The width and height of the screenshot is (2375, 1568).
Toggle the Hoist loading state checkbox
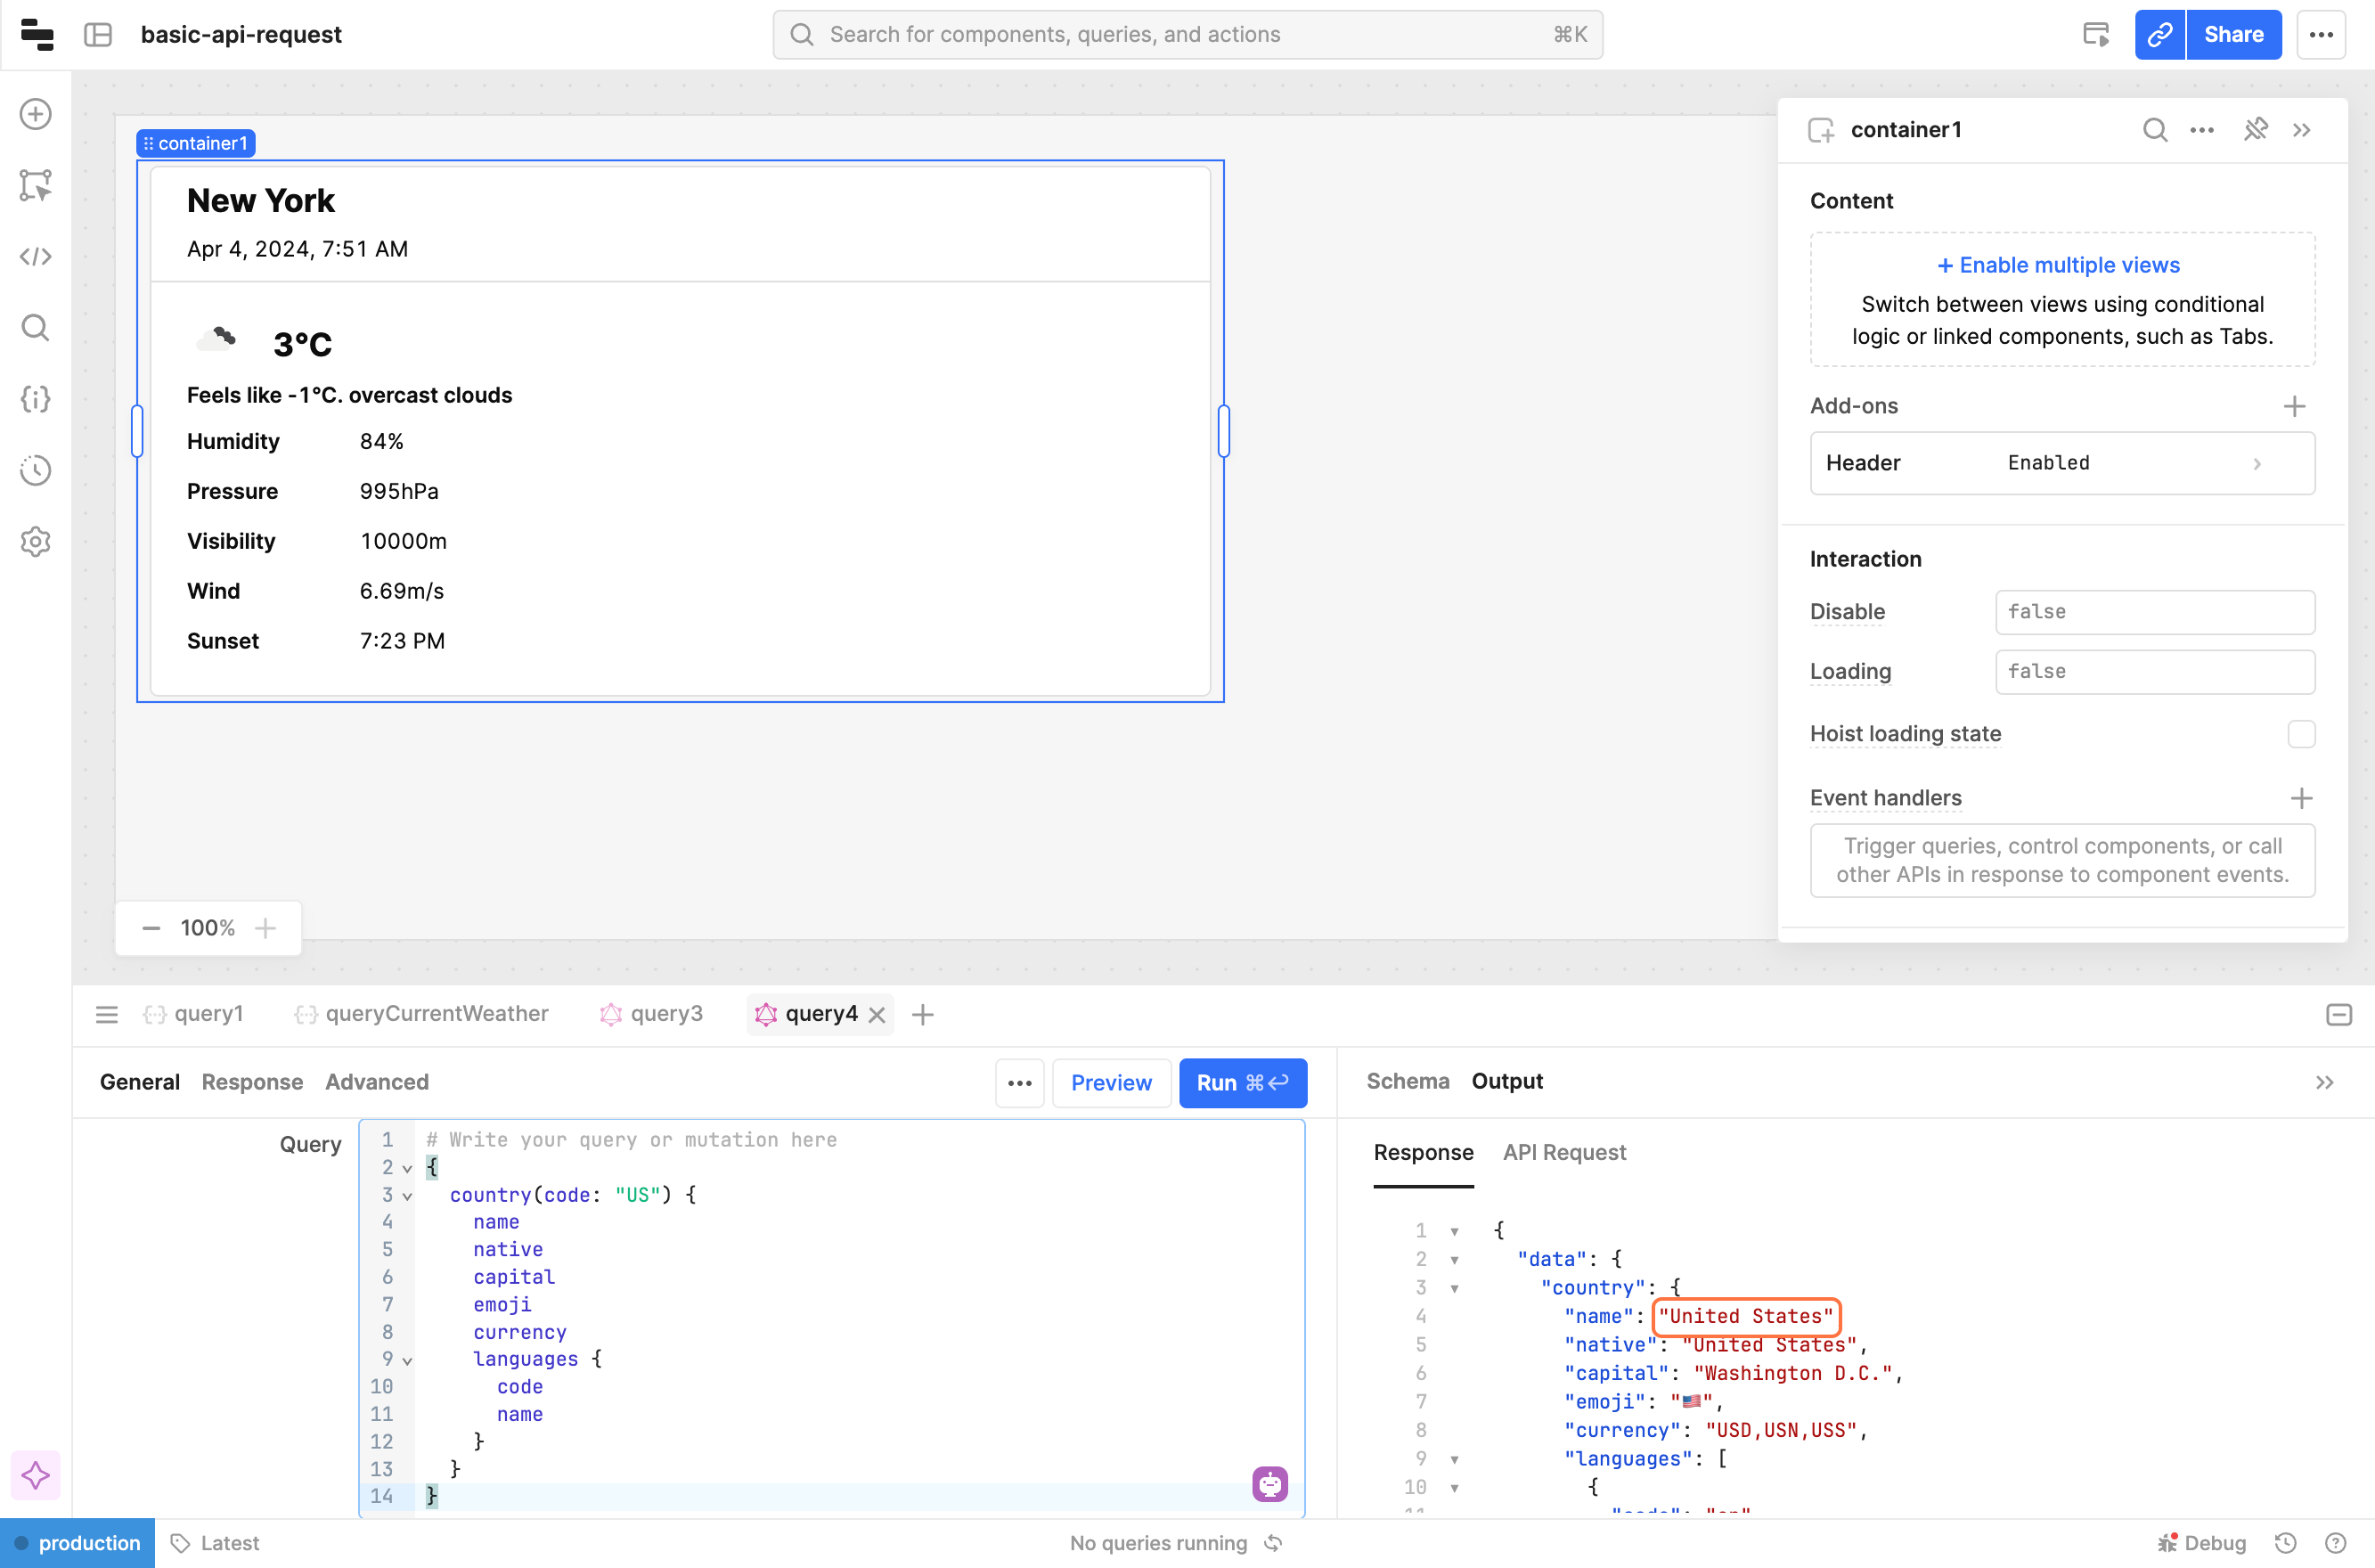[x=2300, y=734]
